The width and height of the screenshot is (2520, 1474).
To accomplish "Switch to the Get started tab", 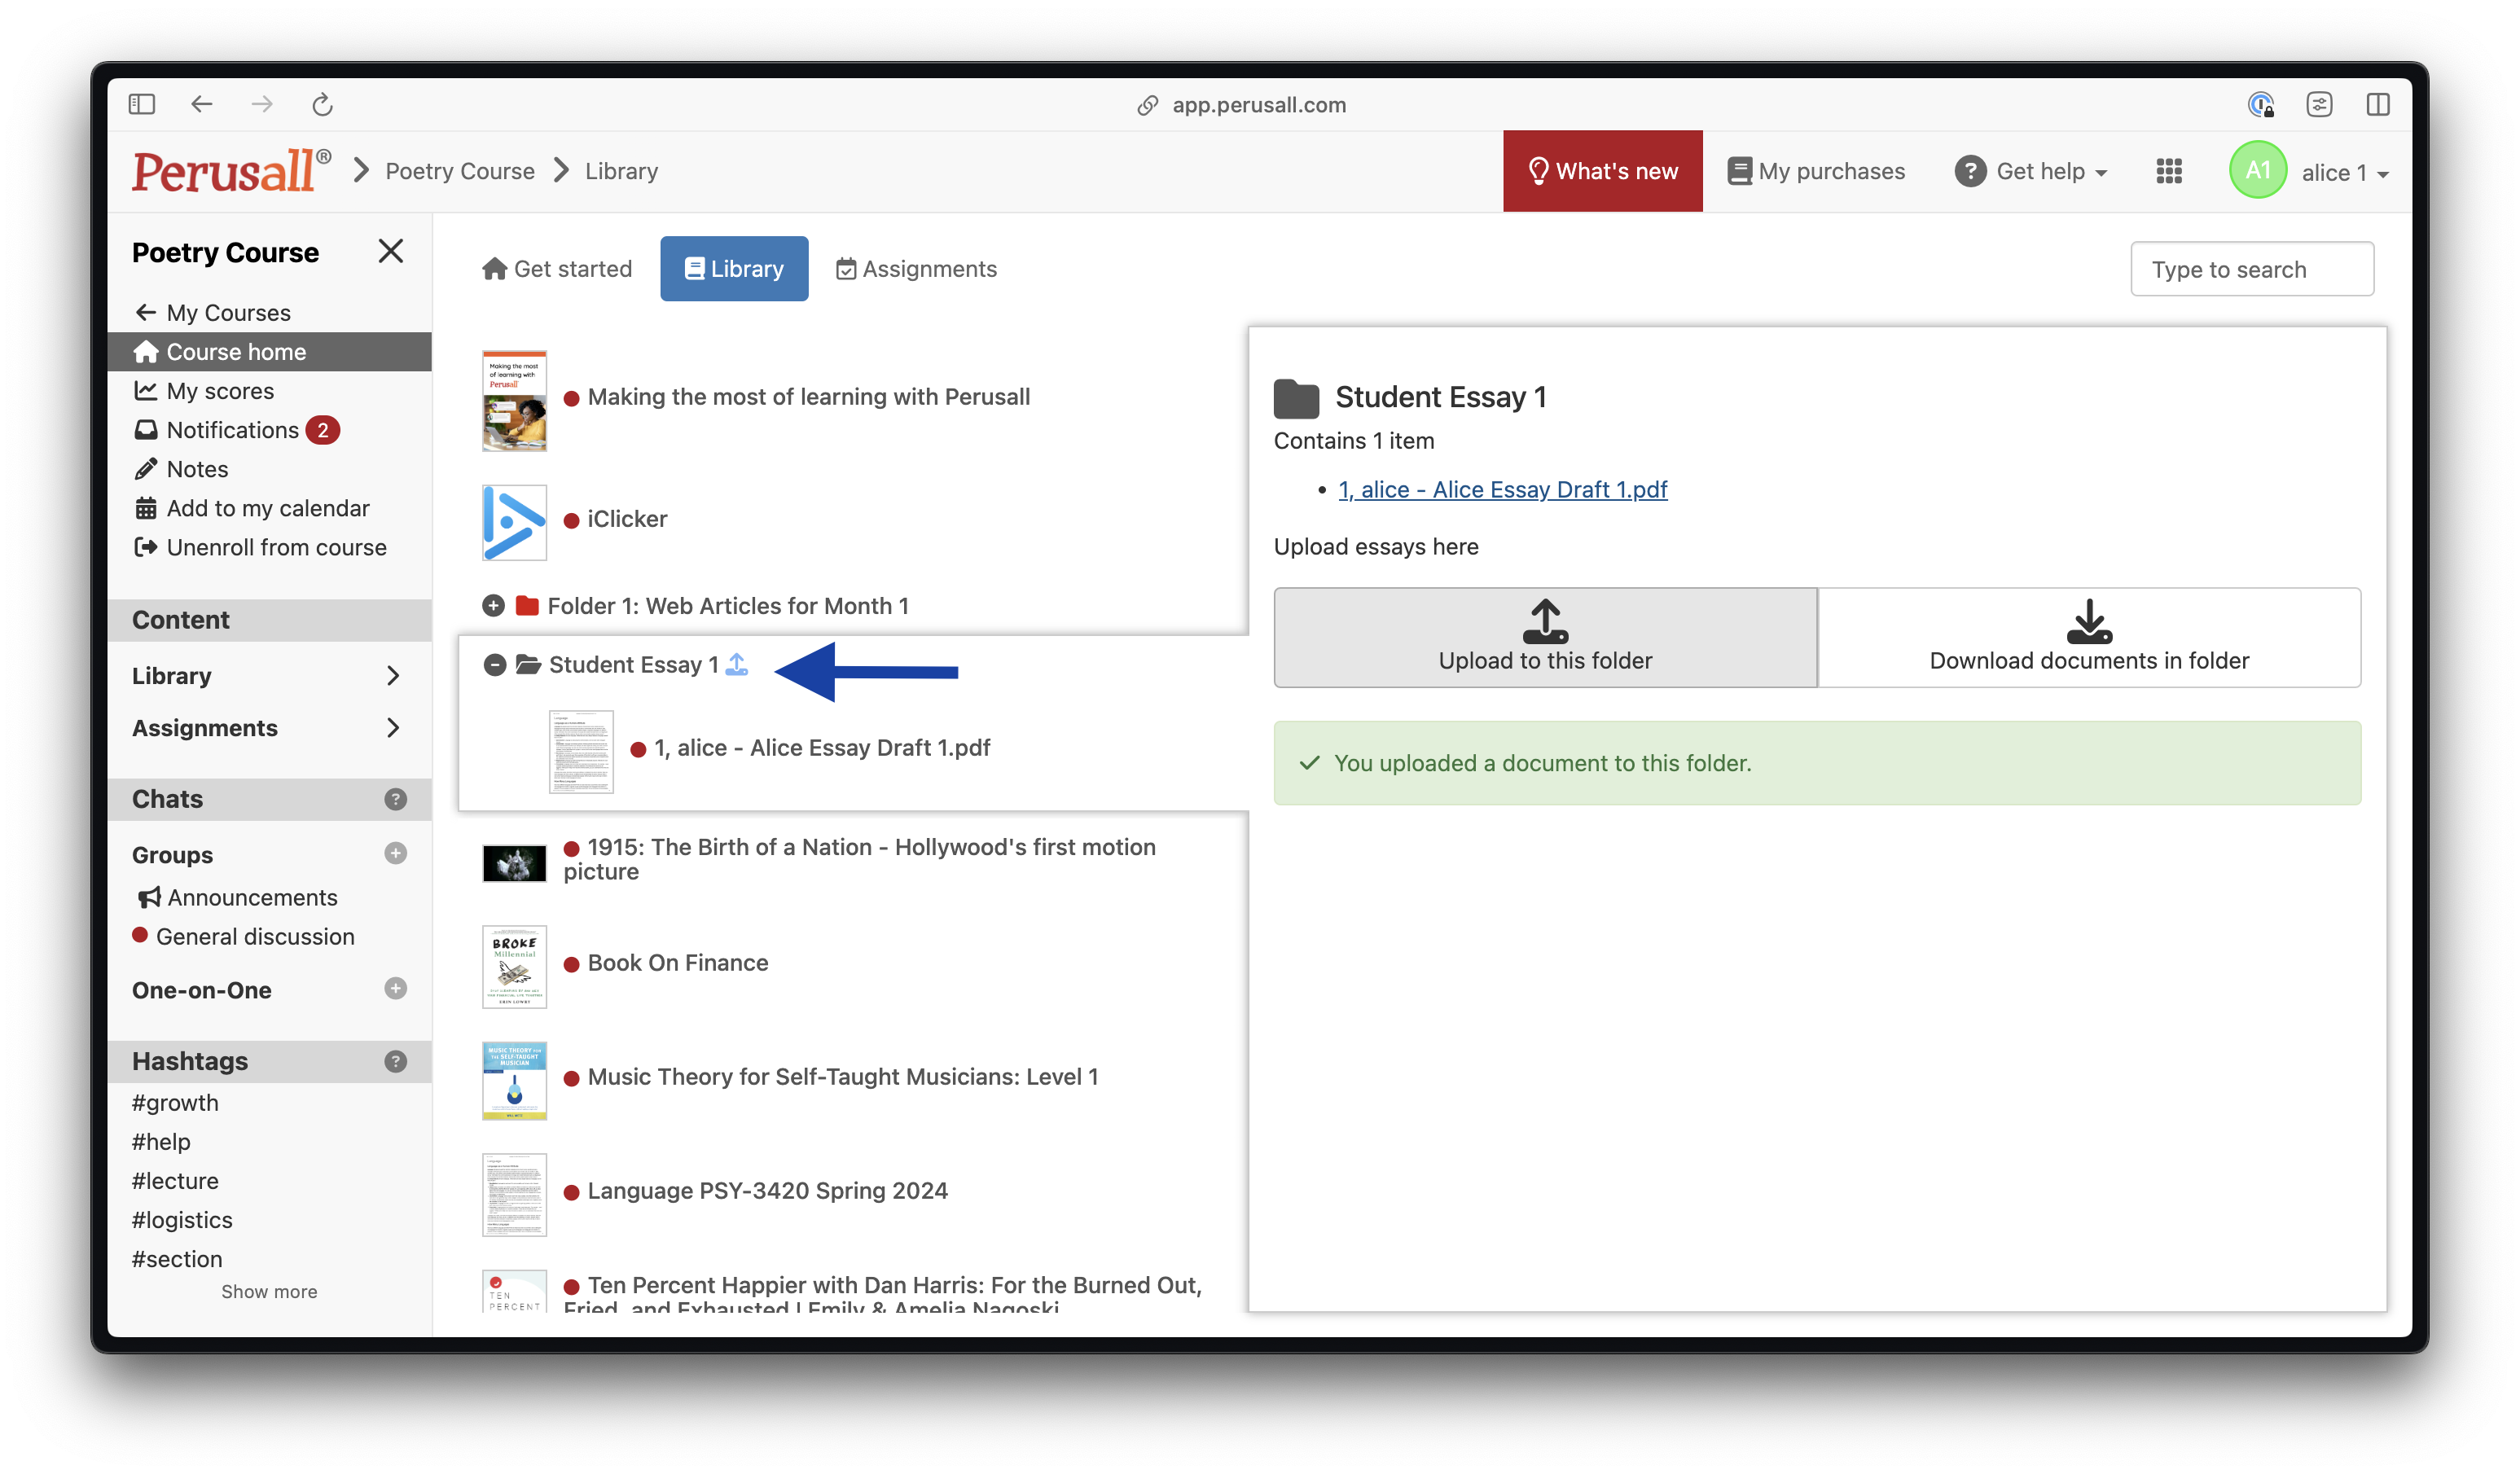I will pyautogui.click(x=557, y=269).
